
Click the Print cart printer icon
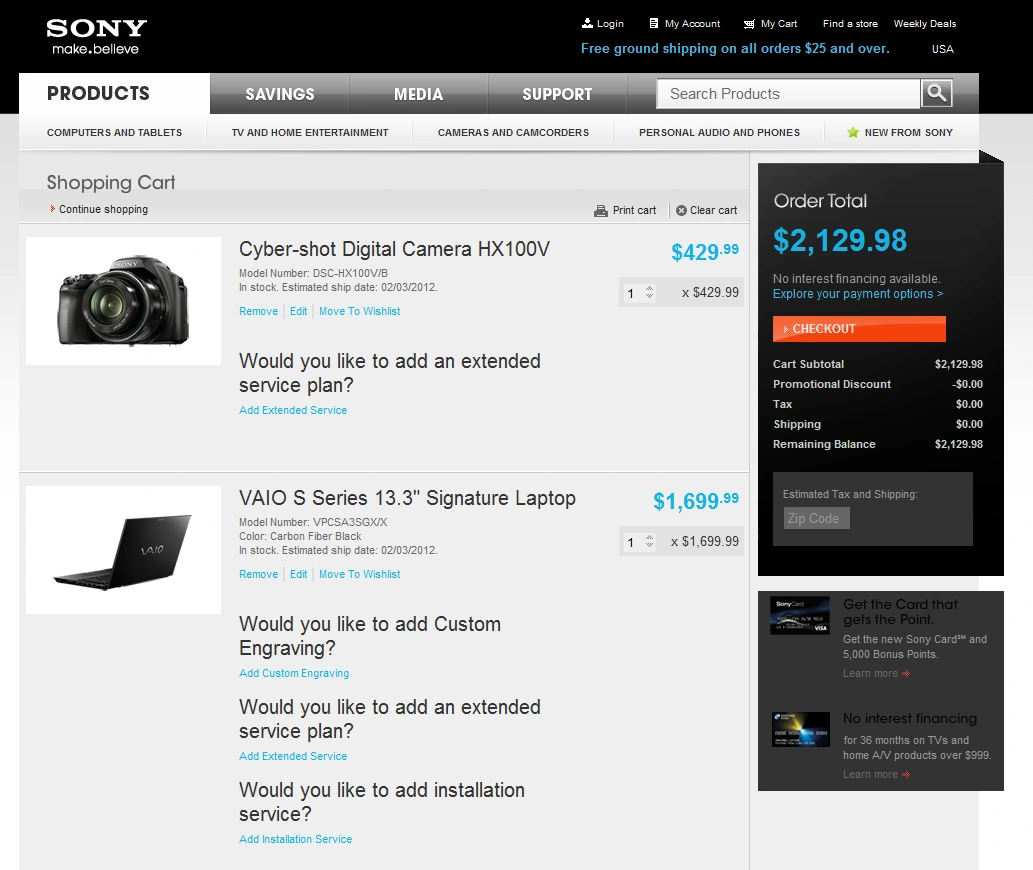[601, 211]
